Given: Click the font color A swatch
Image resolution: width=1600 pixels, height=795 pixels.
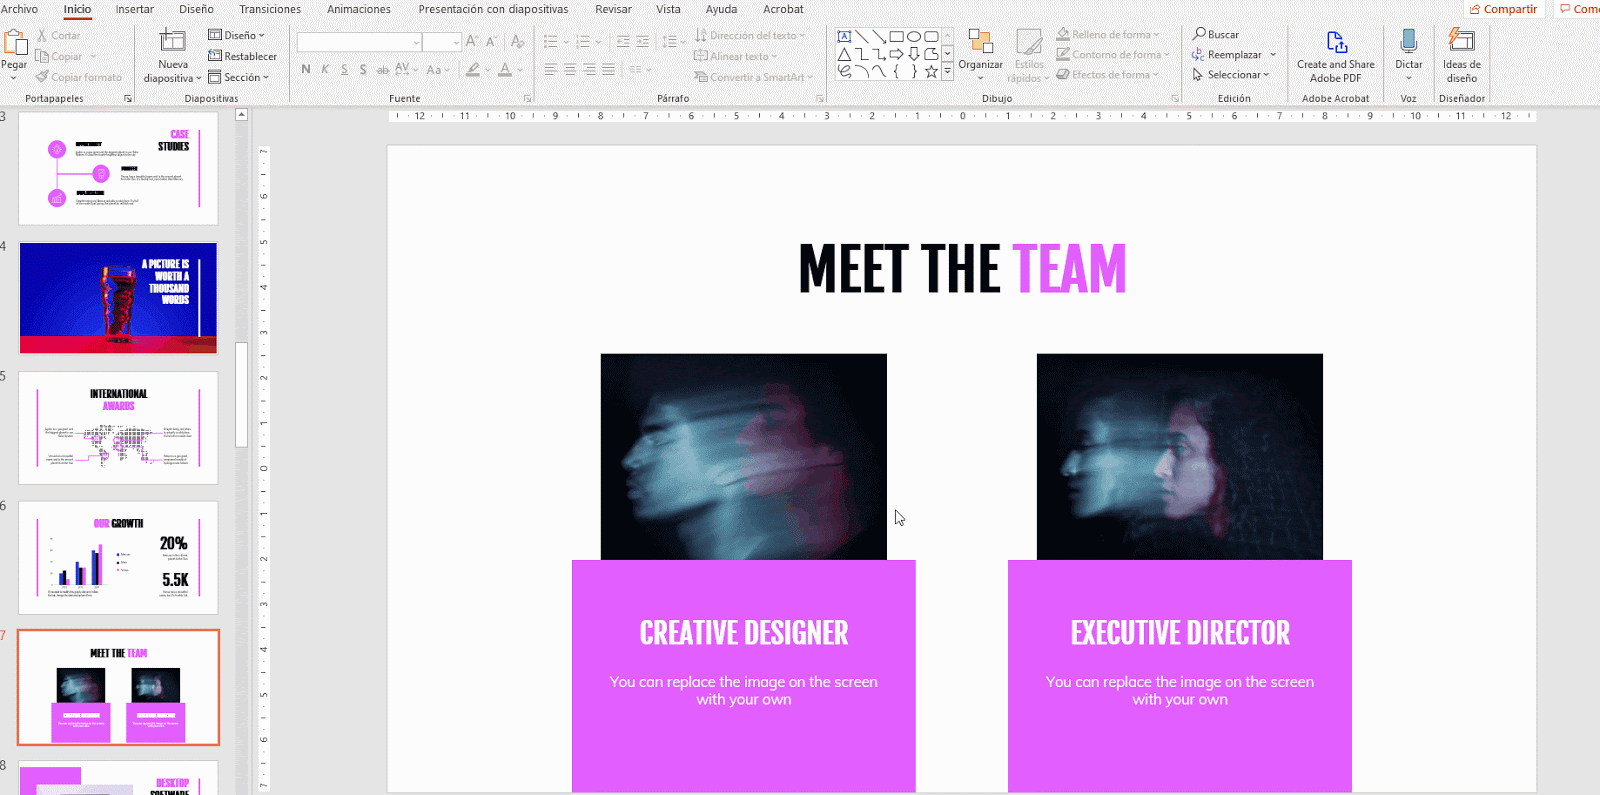Looking at the screenshot, I should click(x=505, y=69).
